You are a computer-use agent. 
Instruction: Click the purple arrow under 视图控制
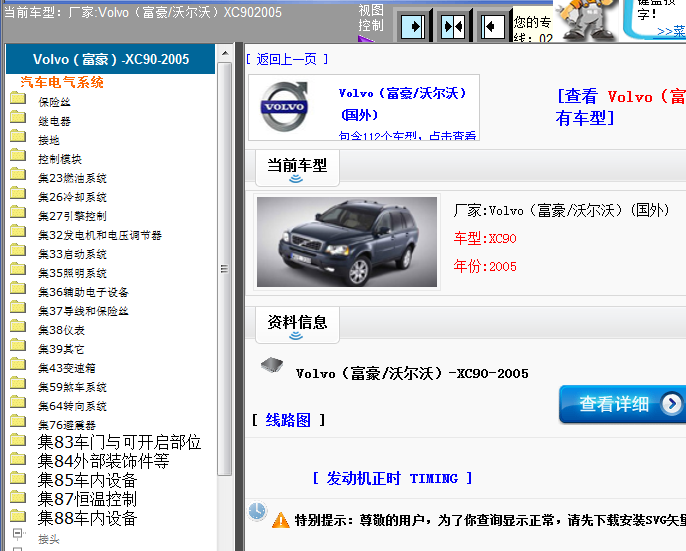[x=366, y=39]
